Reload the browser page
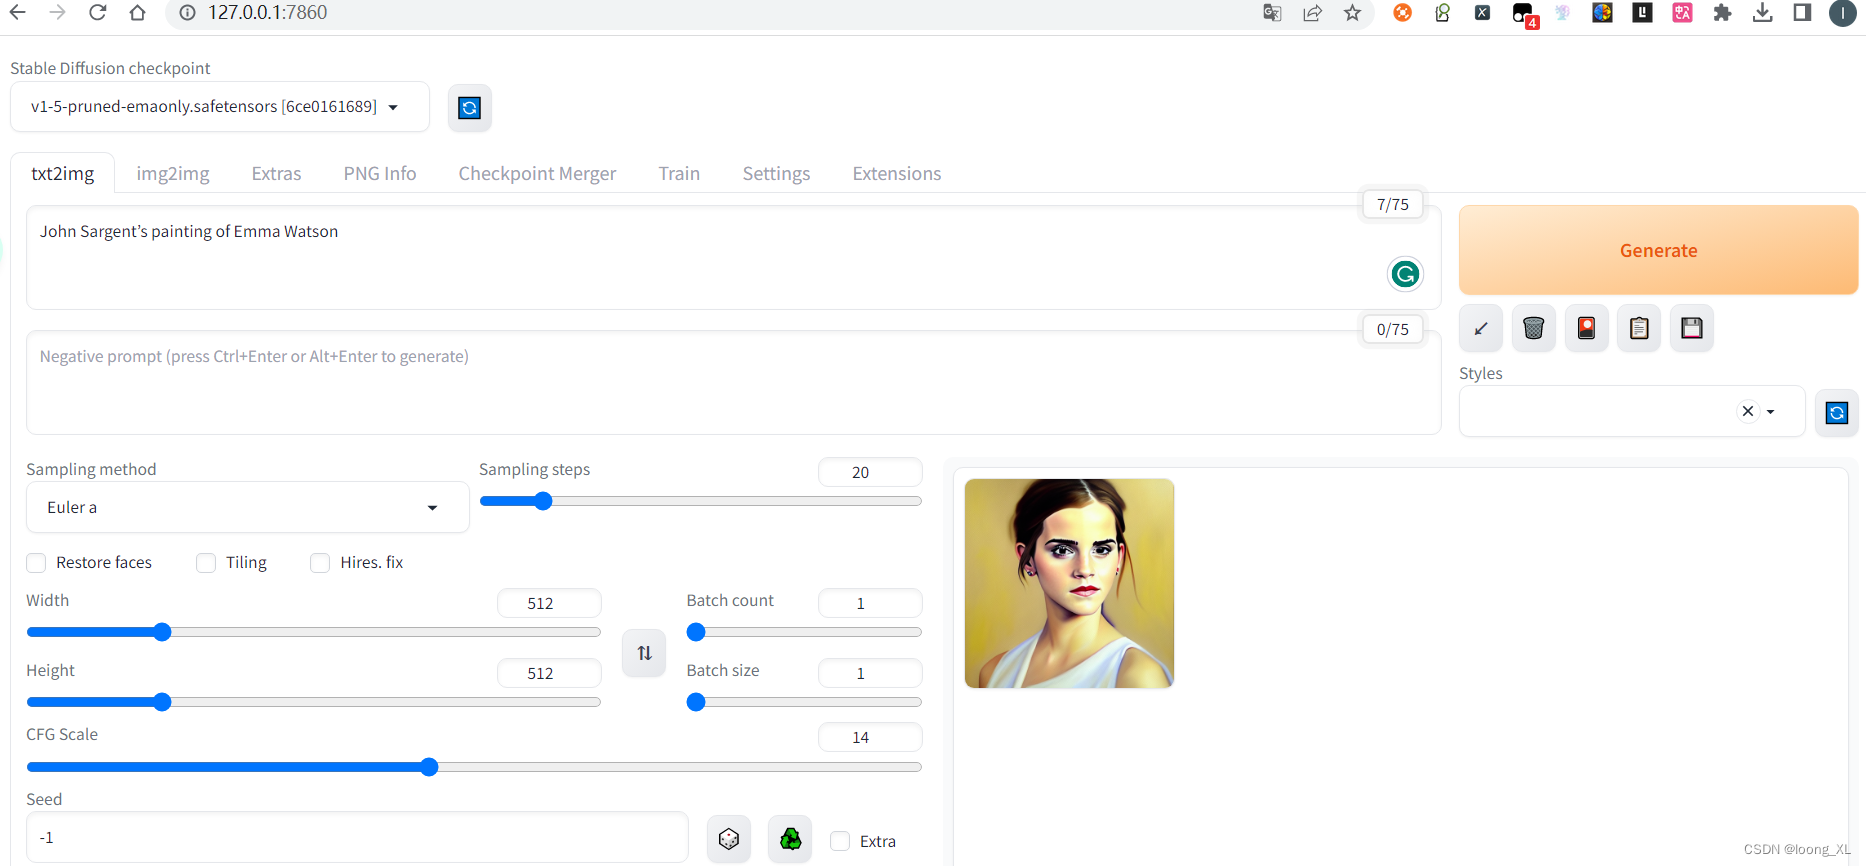 pyautogui.click(x=97, y=12)
